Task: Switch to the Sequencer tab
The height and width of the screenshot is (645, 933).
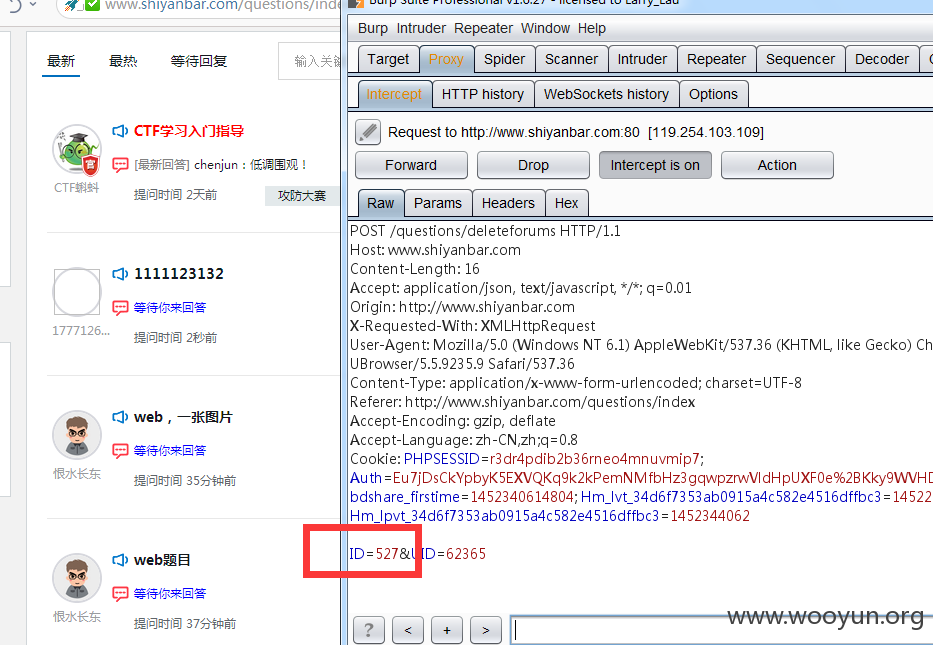Action: 800,60
